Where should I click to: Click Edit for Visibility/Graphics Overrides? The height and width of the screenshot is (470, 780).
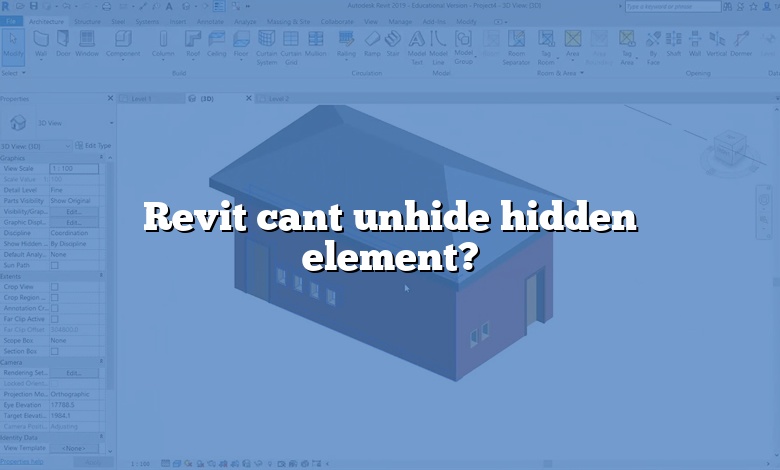74,212
